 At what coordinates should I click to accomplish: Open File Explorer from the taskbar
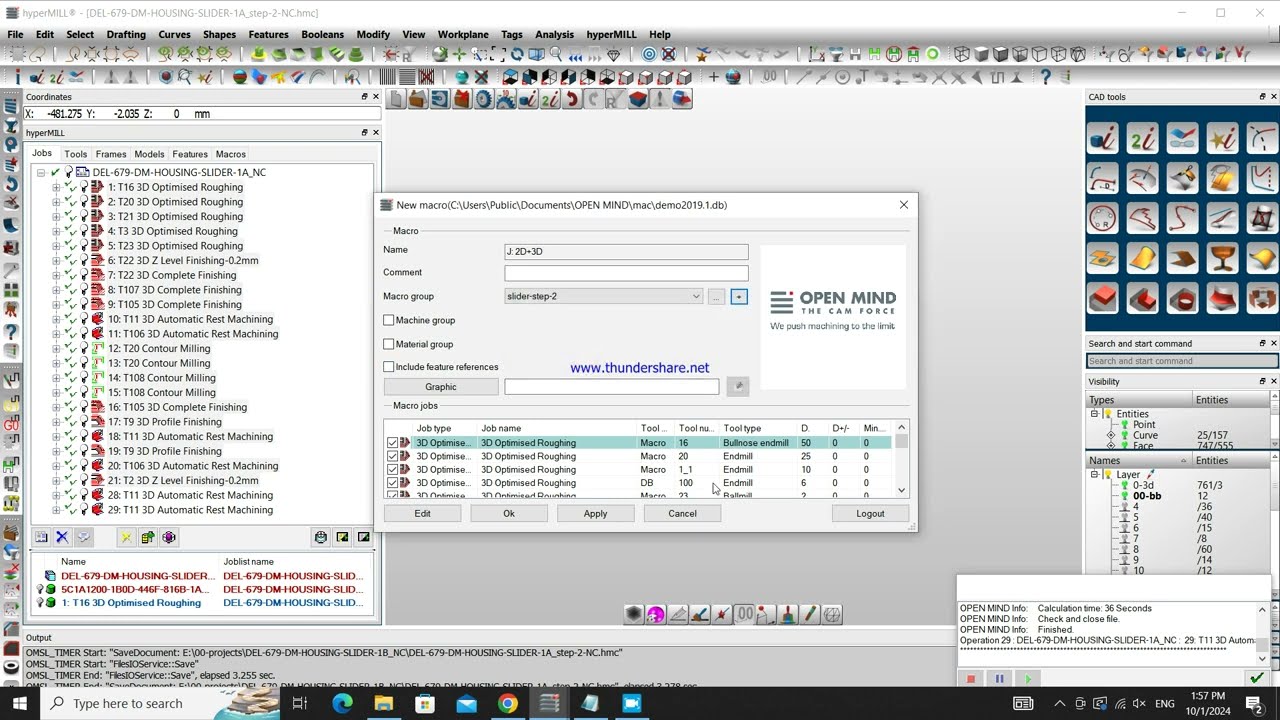pos(383,703)
